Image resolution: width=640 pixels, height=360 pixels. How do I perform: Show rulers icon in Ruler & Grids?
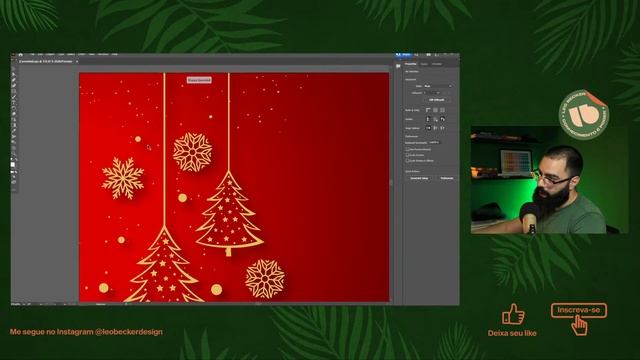click(428, 110)
